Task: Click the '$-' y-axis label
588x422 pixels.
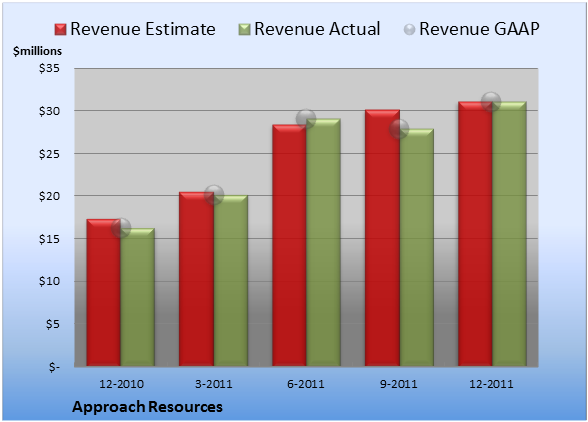Action: pyautogui.click(x=54, y=366)
